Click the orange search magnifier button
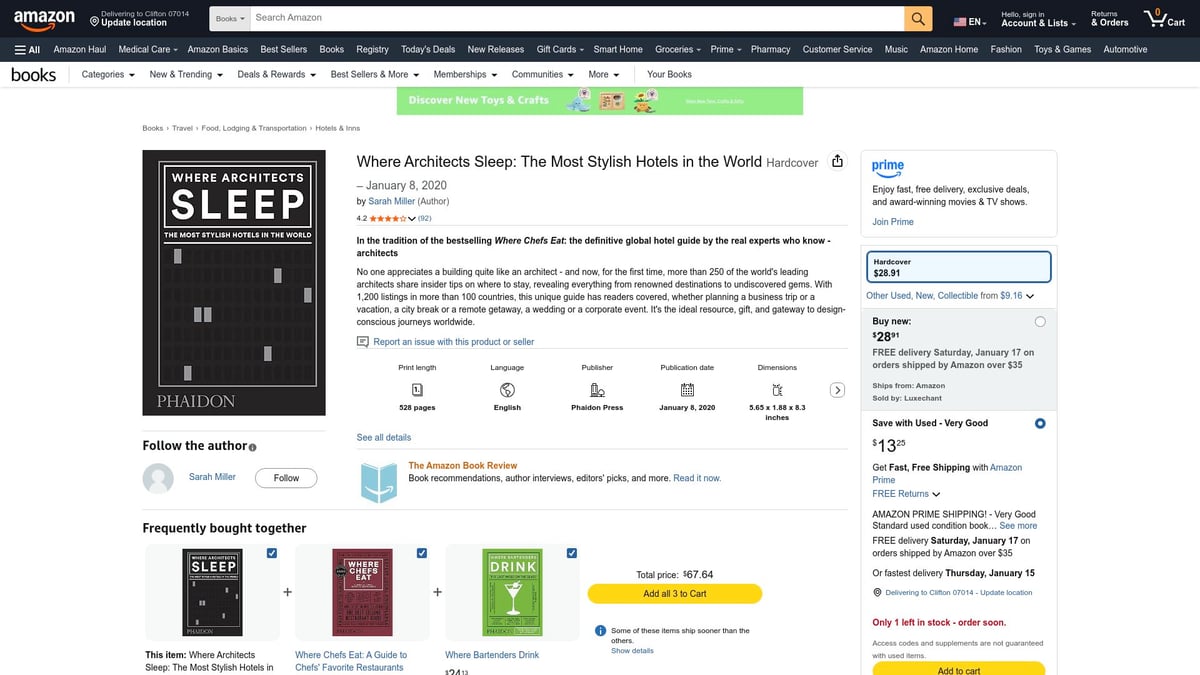The height and width of the screenshot is (675, 1200). (x=917, y=18)
